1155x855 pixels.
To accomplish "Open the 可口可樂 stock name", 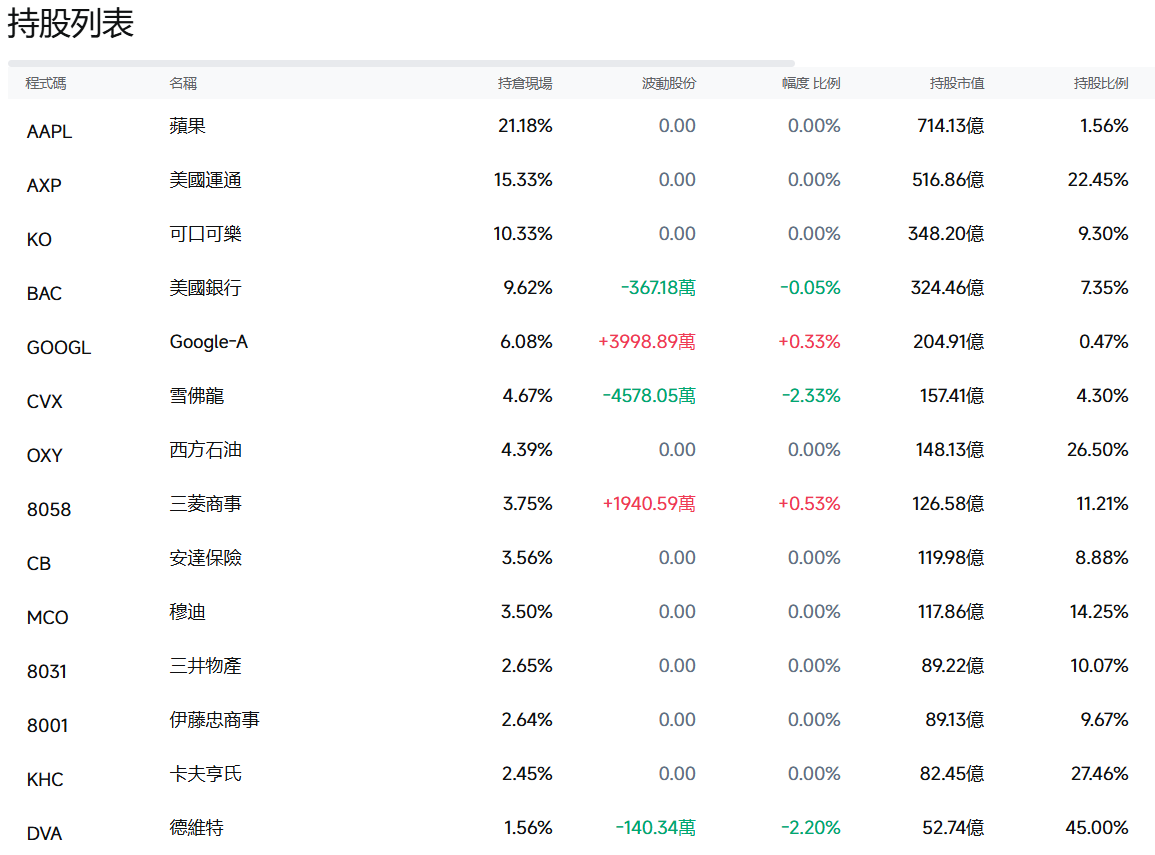I will (x=206, y=234).
